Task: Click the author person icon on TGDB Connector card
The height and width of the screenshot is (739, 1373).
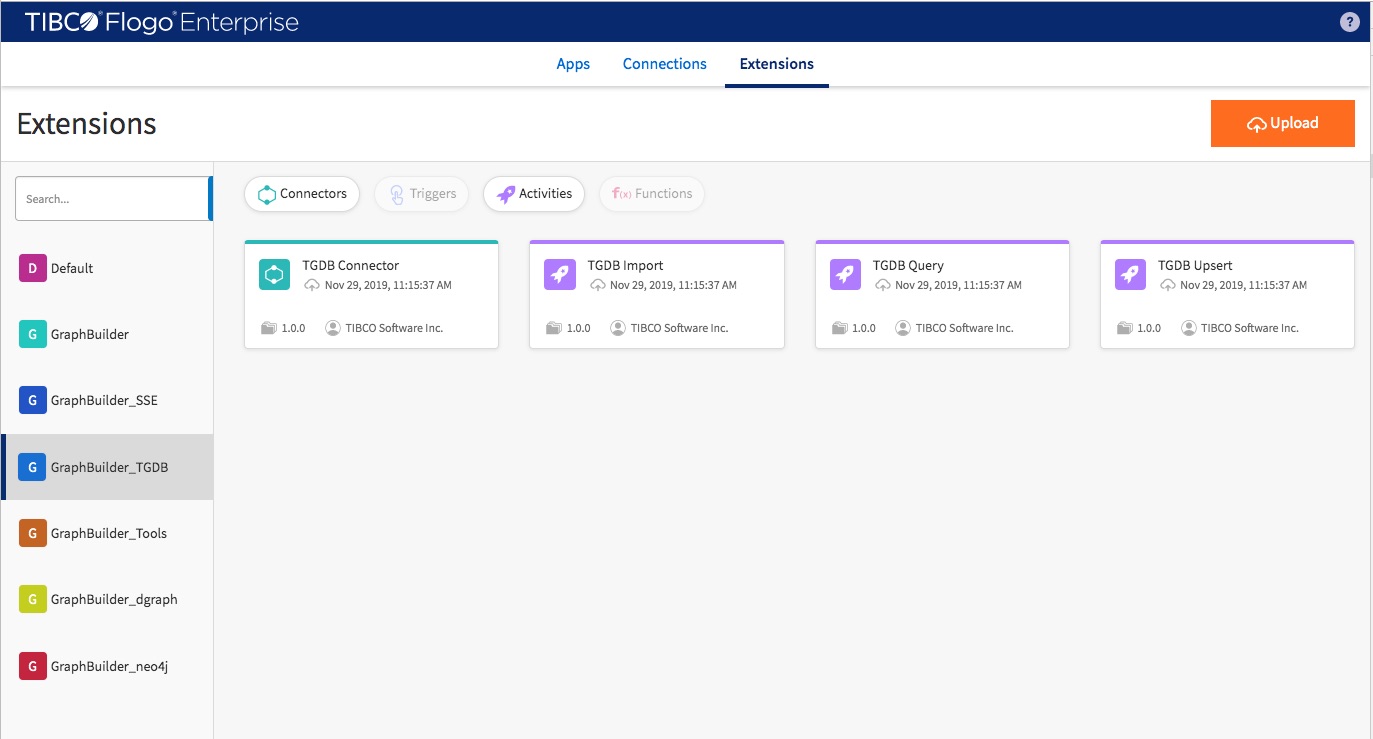Action: point(333,328)
